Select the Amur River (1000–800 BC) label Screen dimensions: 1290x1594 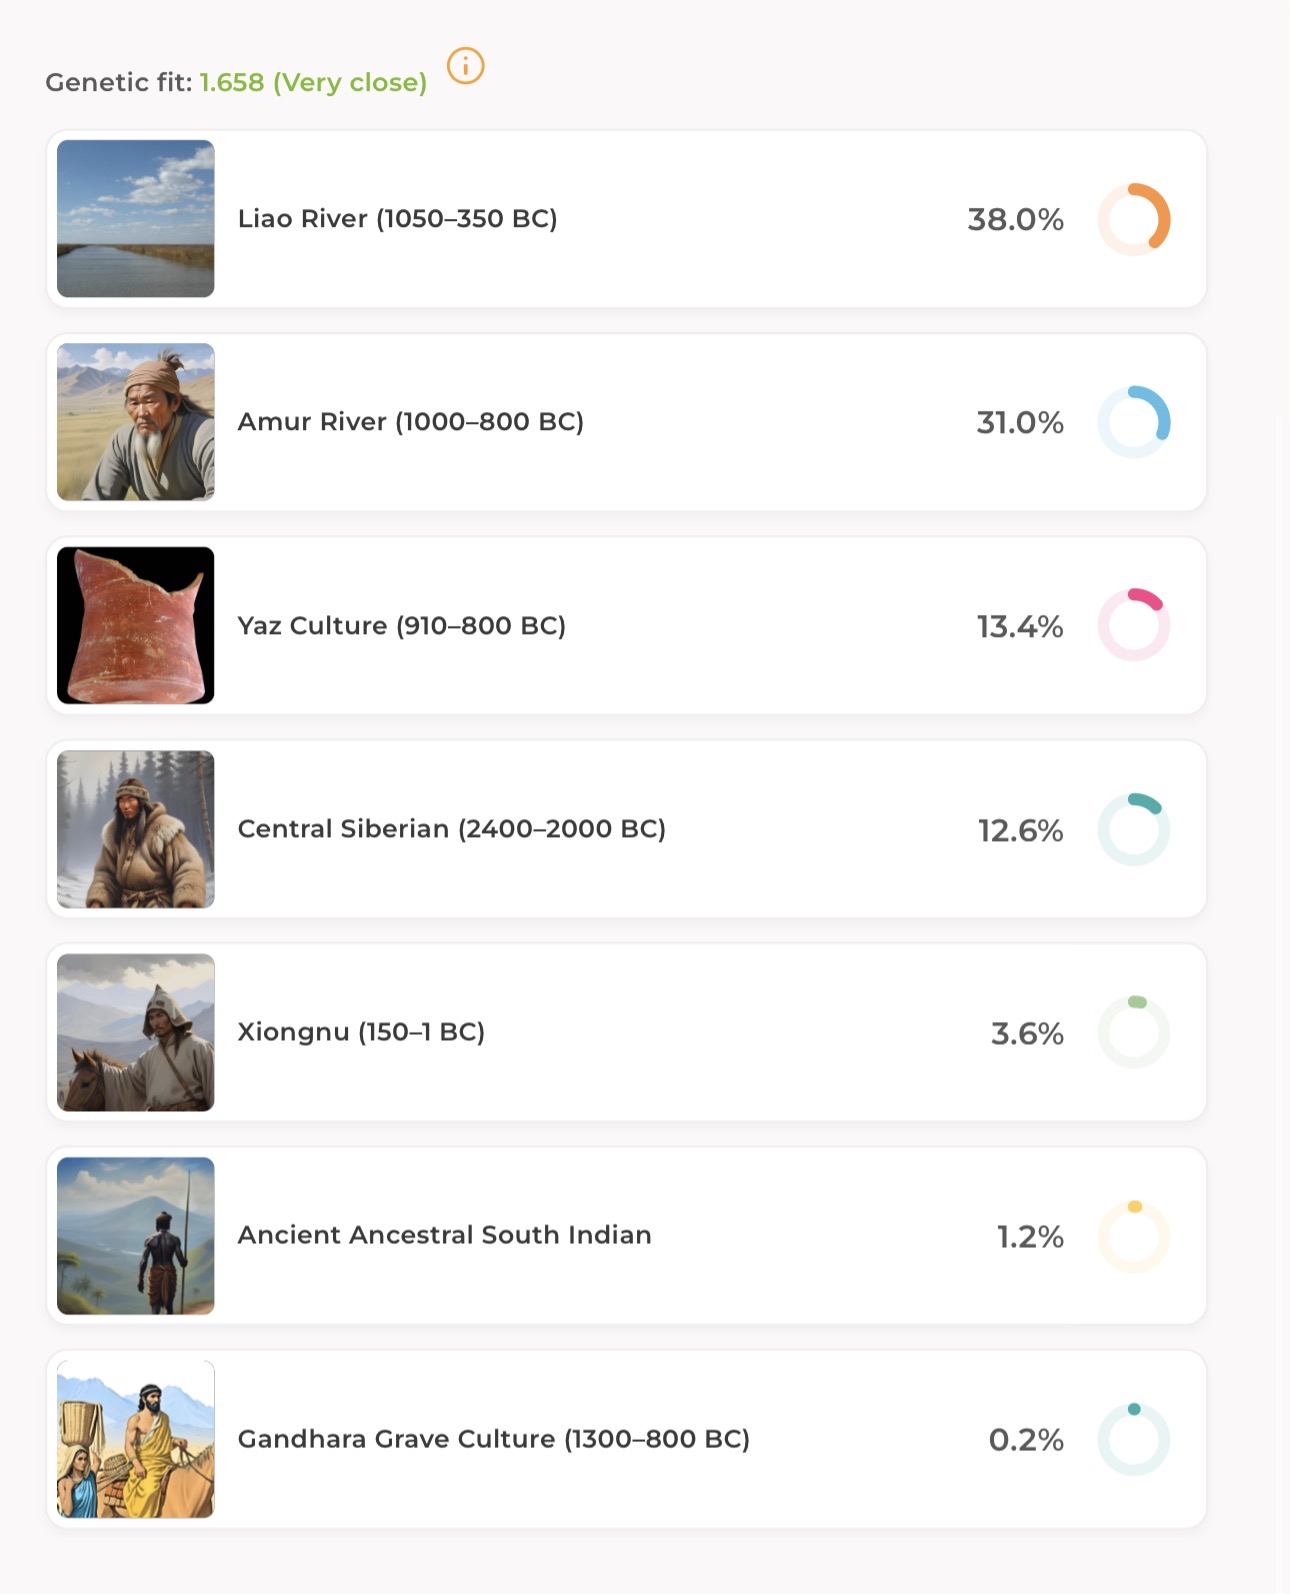tap(410, 422)
